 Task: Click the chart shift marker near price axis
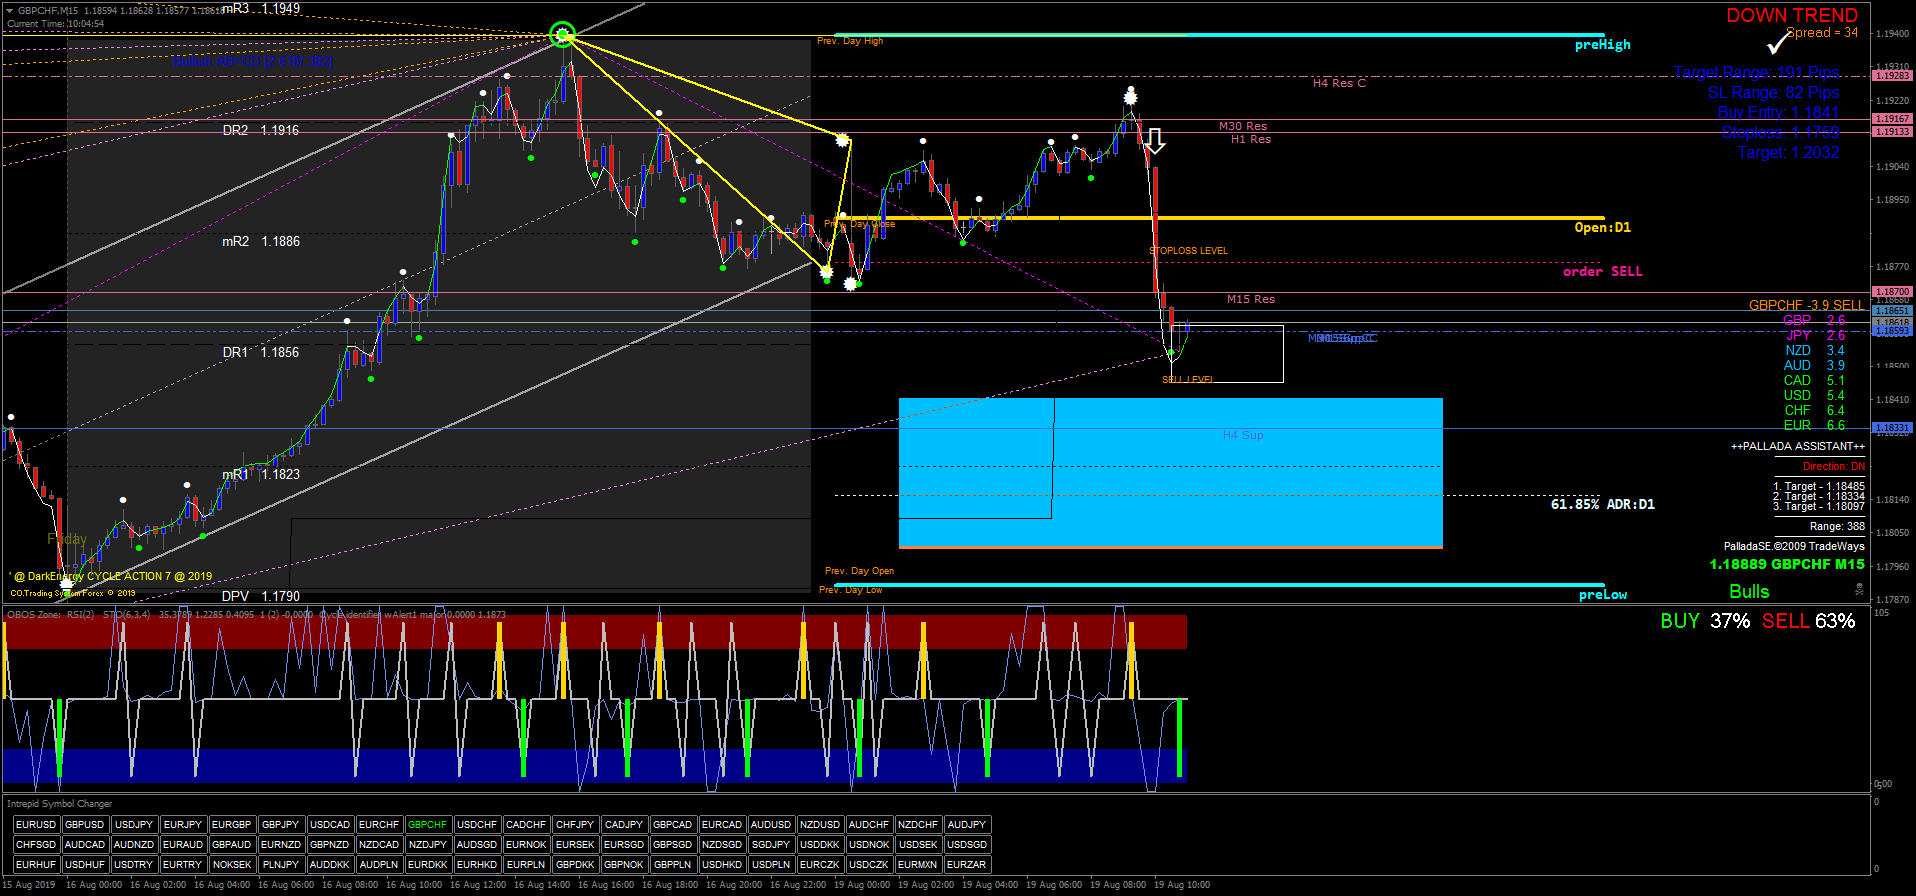point(1860,590)
